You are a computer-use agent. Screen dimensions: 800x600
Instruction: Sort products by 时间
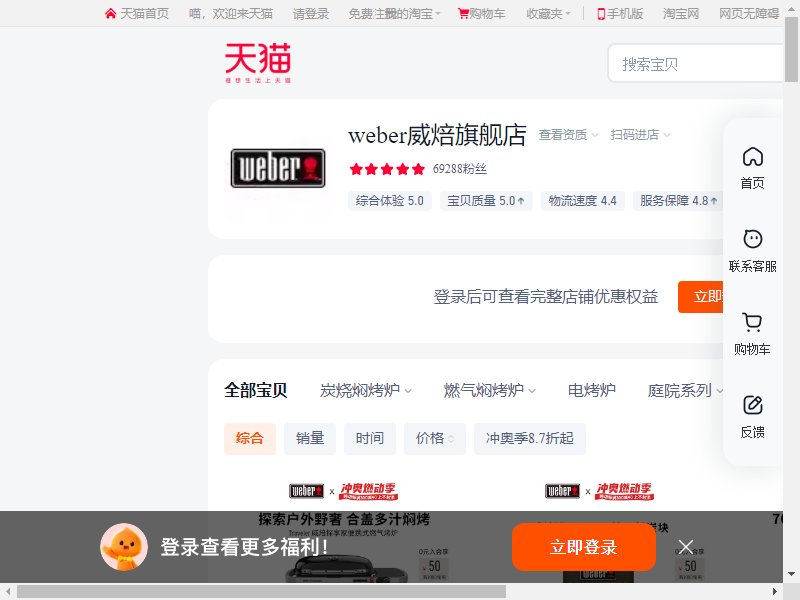click(x=369, y=438)
